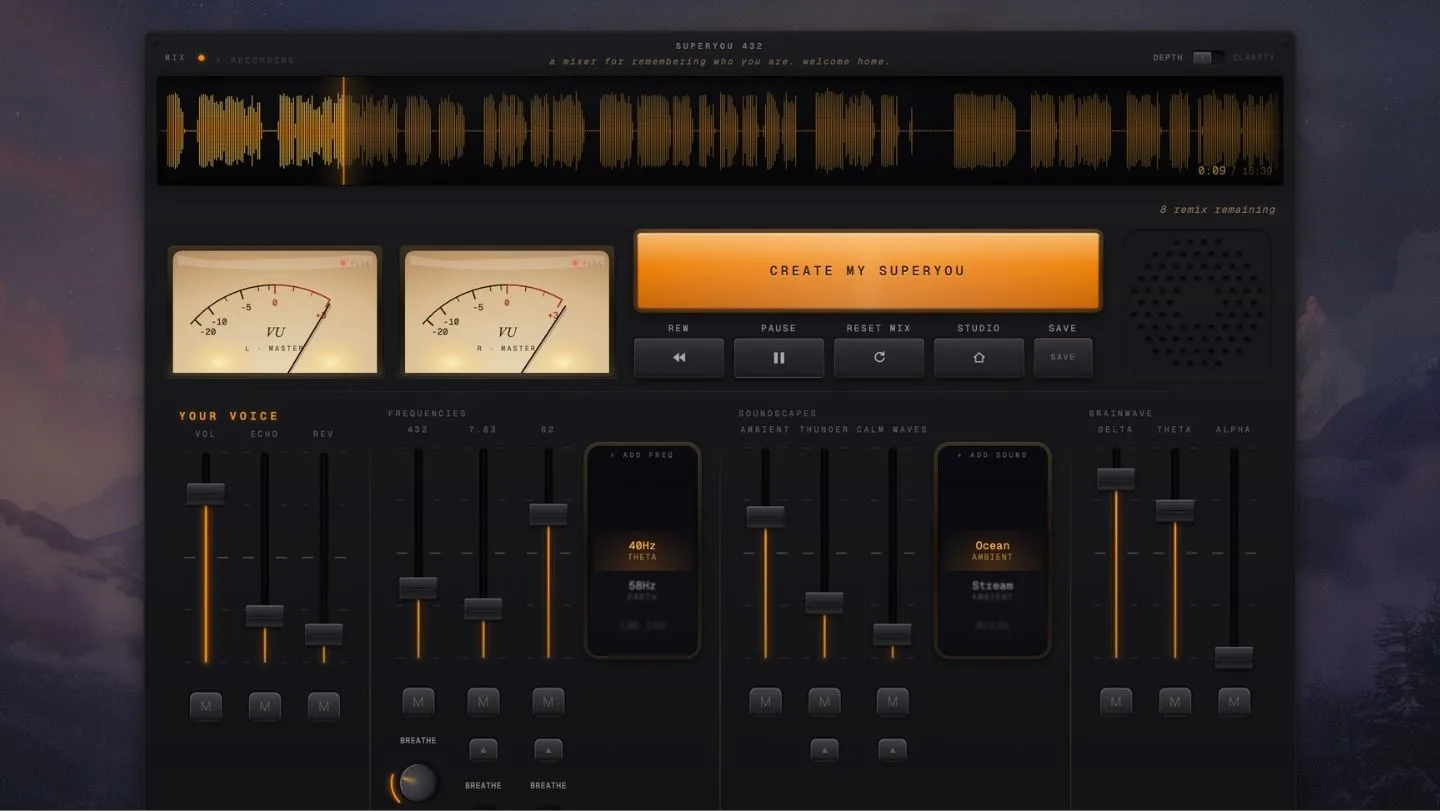1440x812 pixels.
Task: Pause playback with the pause button
Action: (779, 357)
